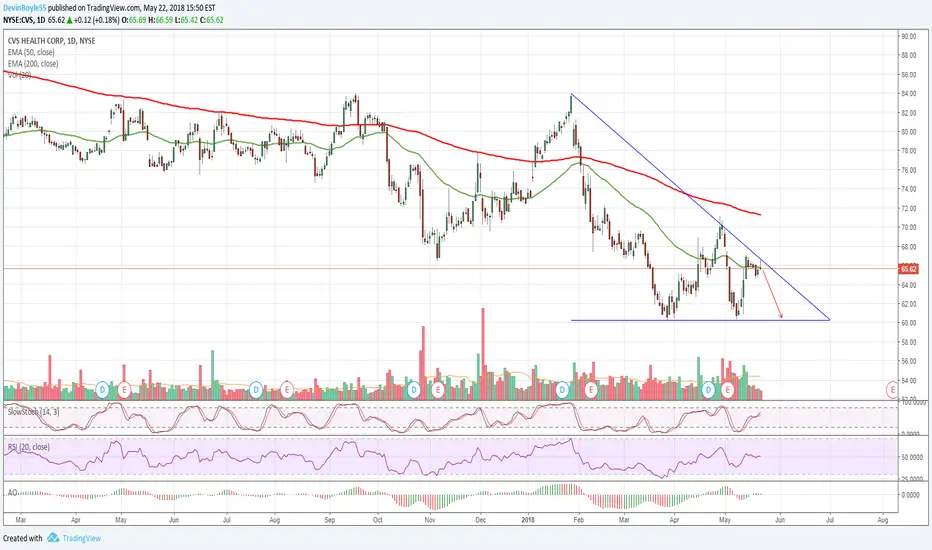932x550 pixels.
Task: Click the current price tag 65.62
Action: [909, 269]
